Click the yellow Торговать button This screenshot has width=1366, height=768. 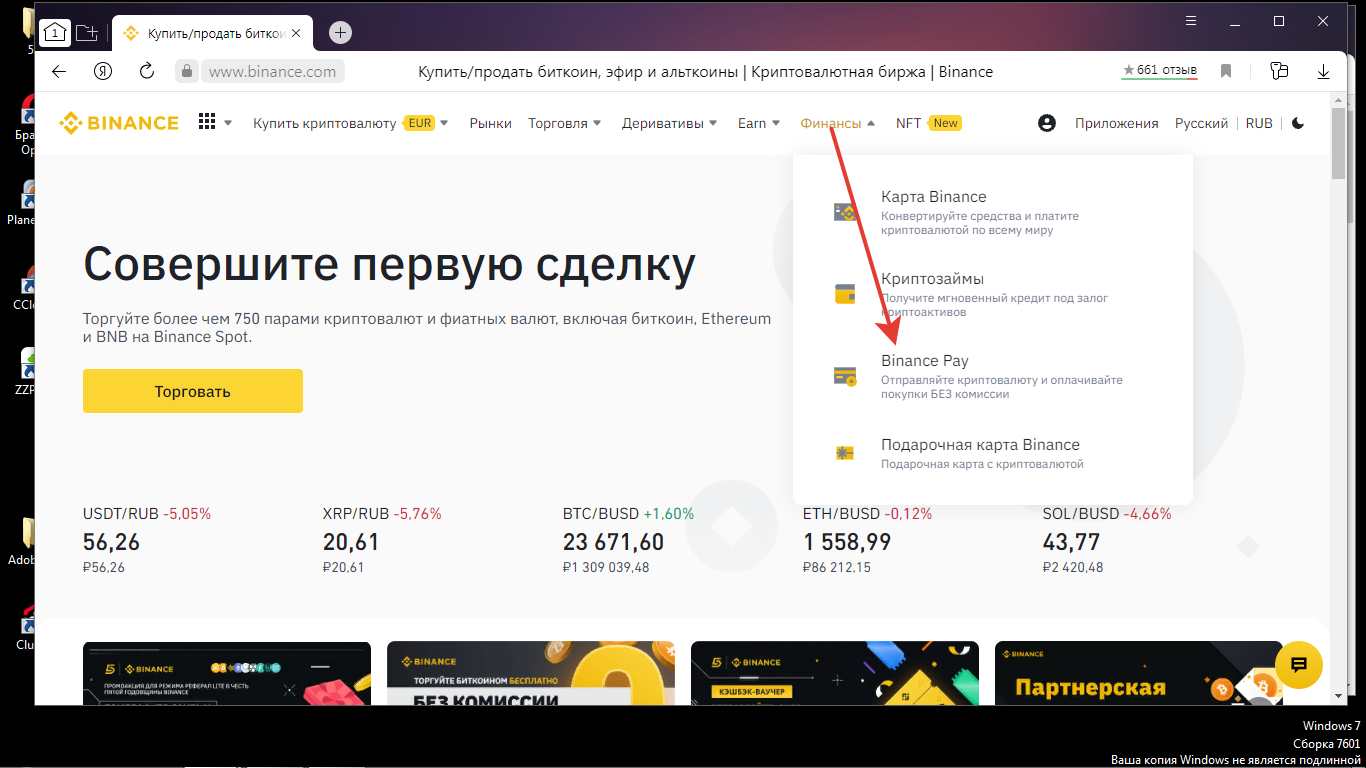point(193,391)
